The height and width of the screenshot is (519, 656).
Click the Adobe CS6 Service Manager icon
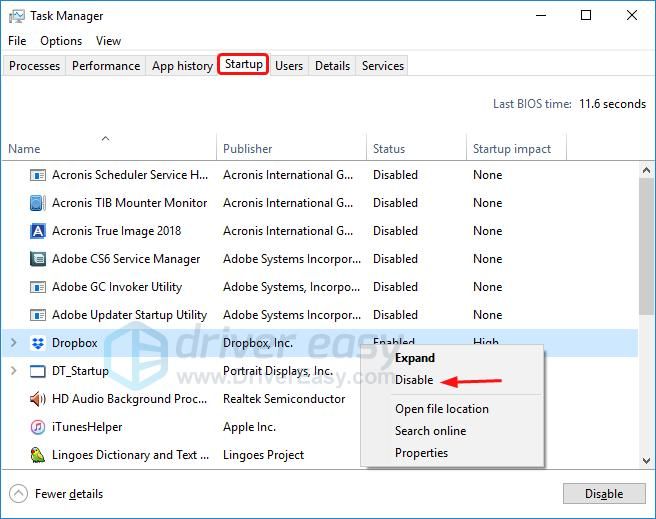[38, 259]
